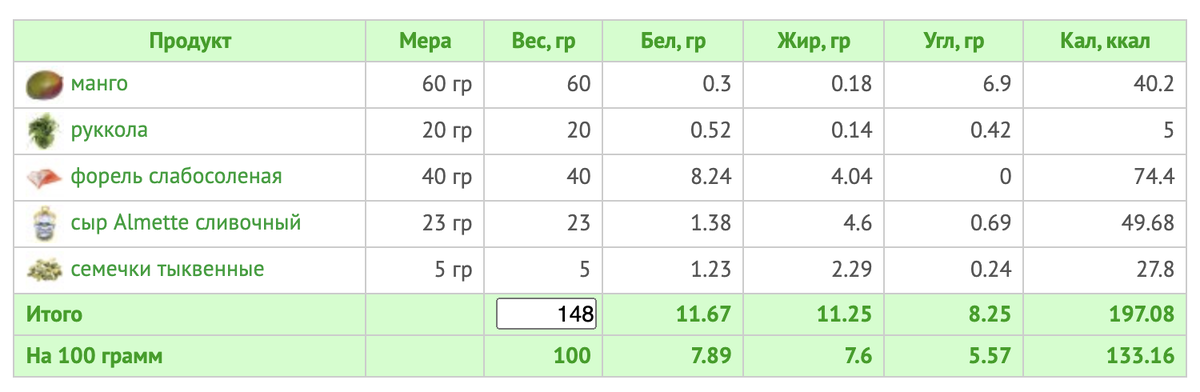Click the Almette cheese jar icon
Image resolution: width=1200 pixels, height=392 pixels.
pyautogui.click(x=43, y=223)
